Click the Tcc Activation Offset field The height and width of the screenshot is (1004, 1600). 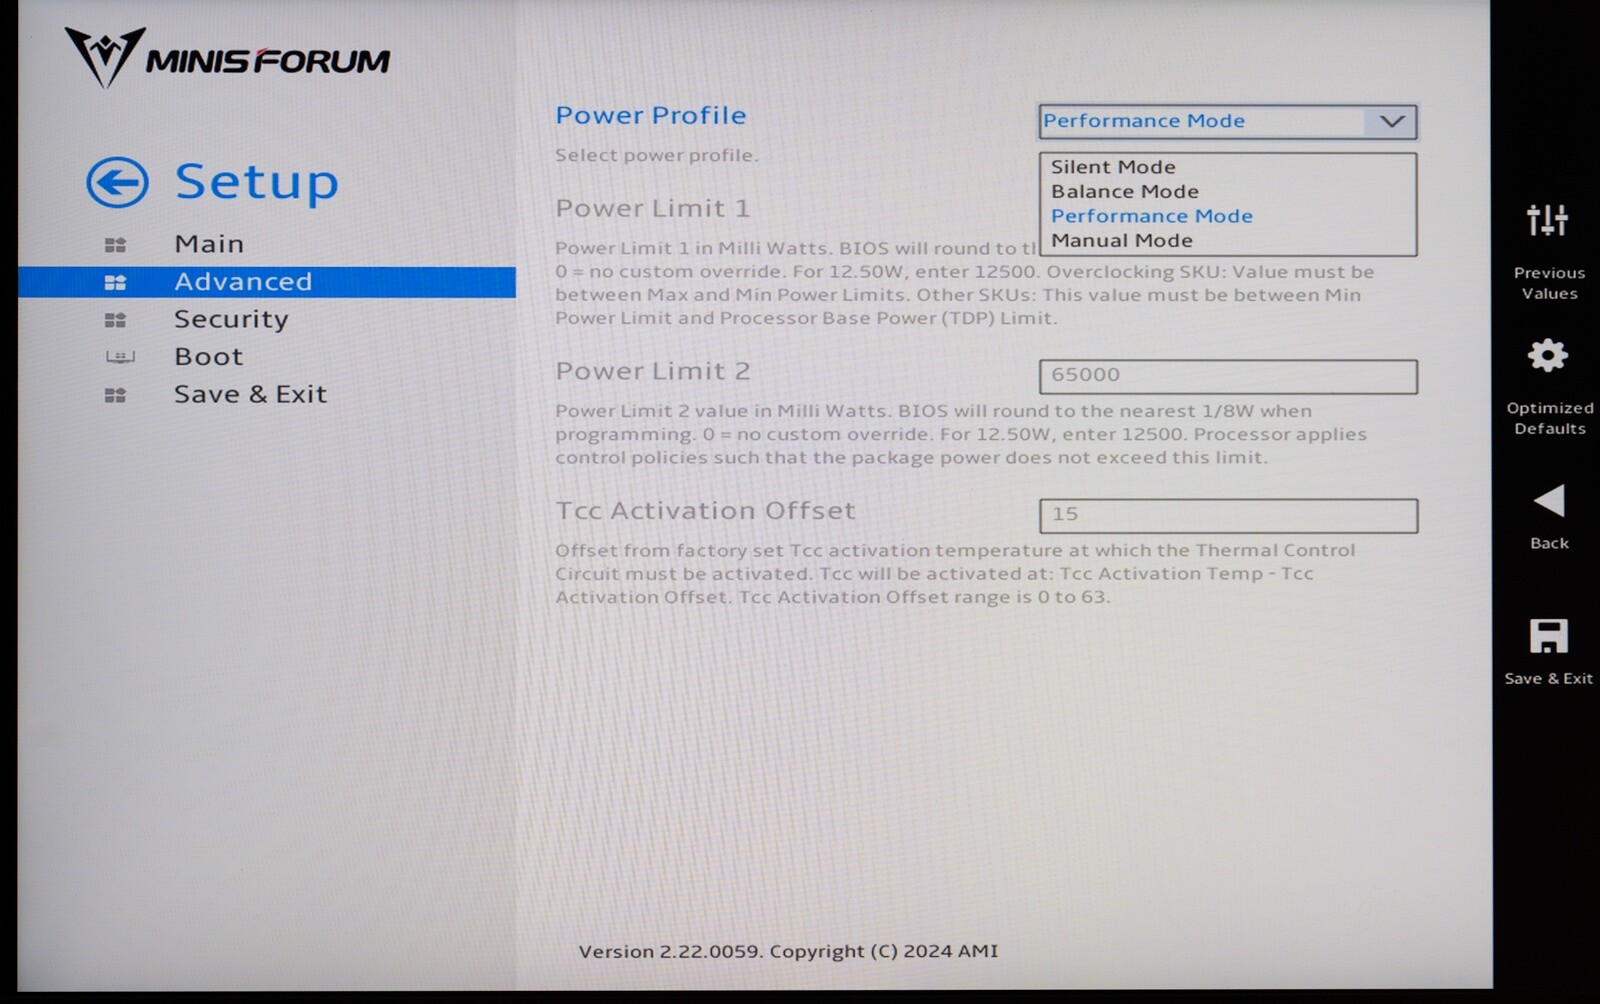coord(1227,515)
